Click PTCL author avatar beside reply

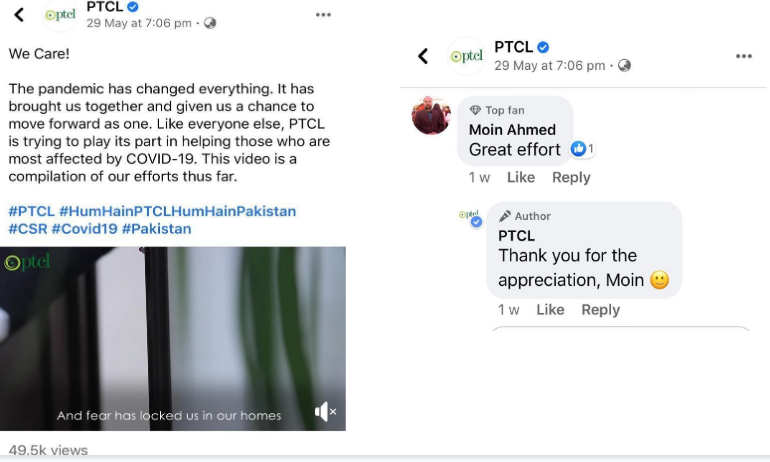[x=469, y=217]
